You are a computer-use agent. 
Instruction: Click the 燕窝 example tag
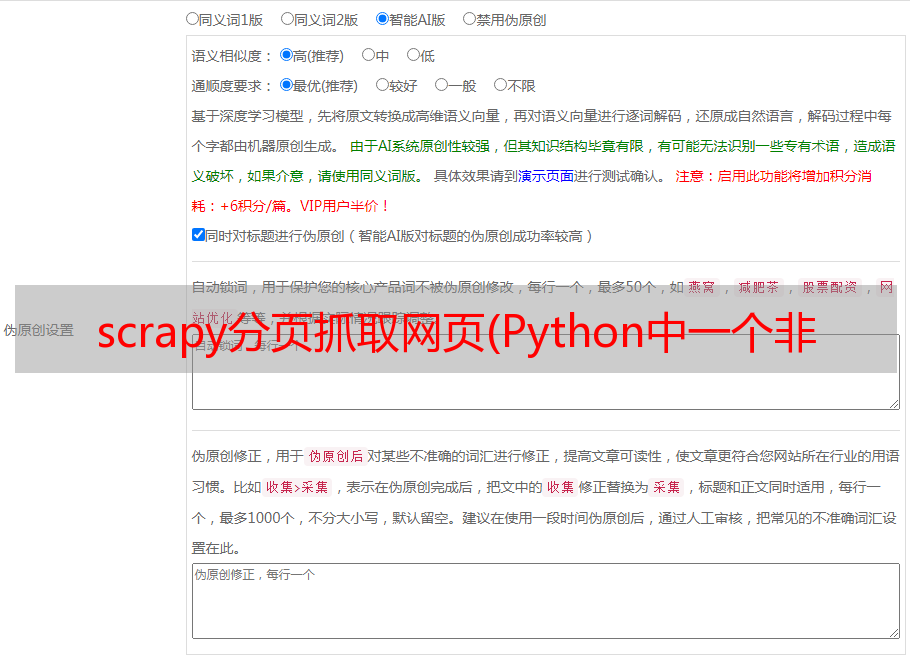[701, 287]
